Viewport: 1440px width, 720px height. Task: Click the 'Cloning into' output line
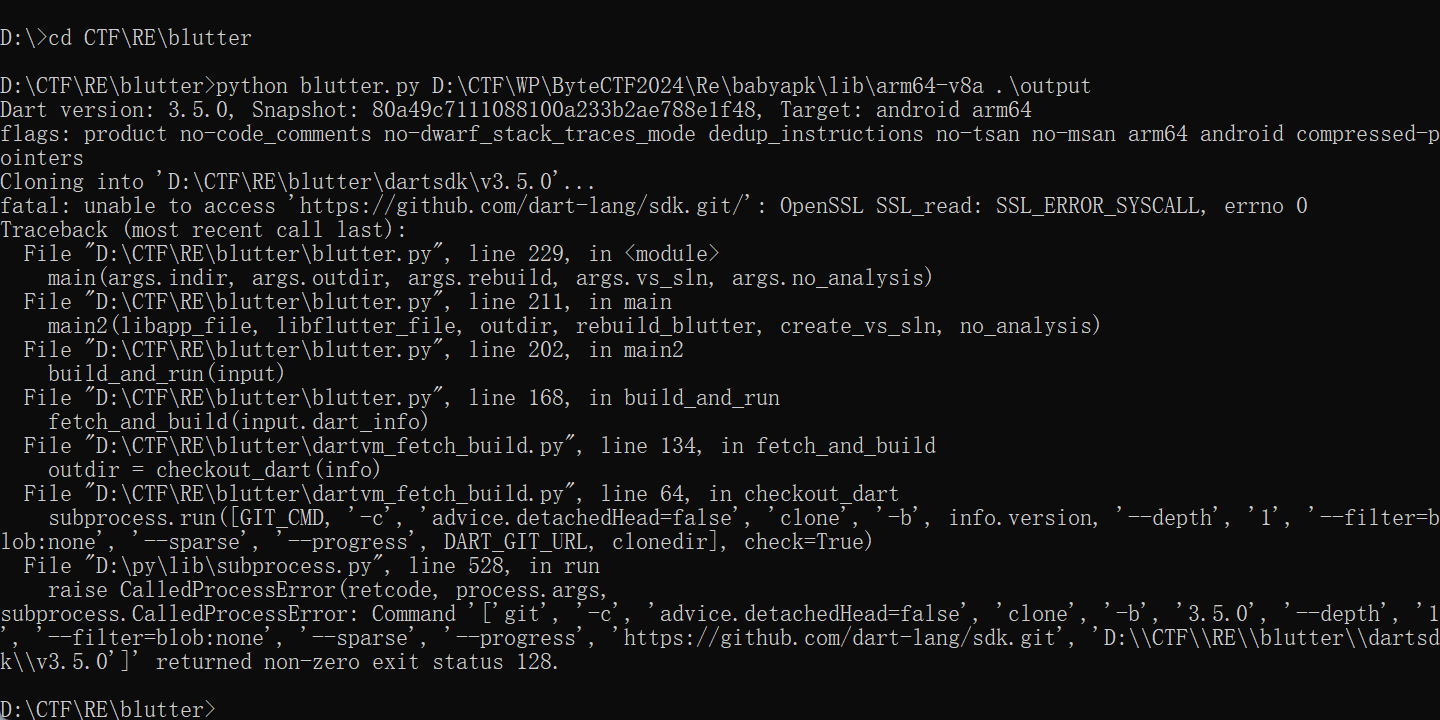[298, 182]
